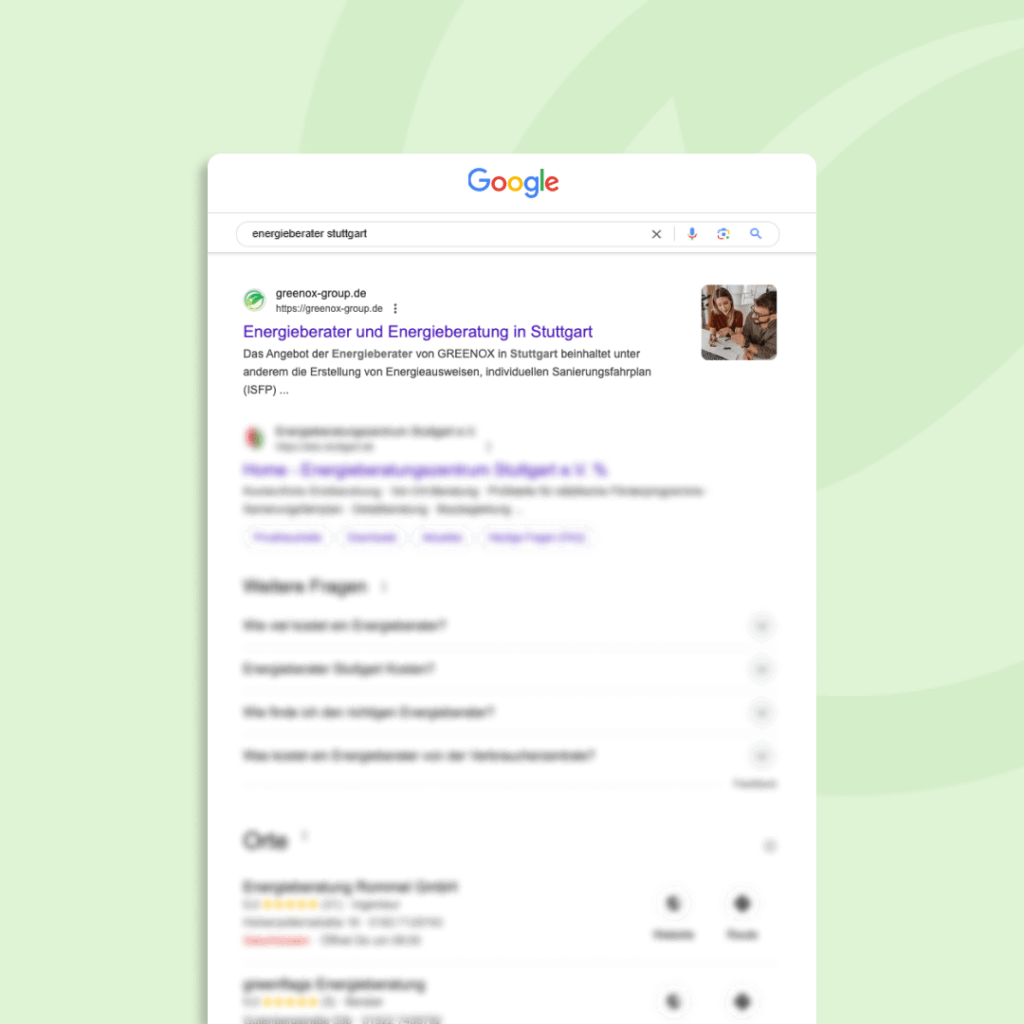Expand "Wie viel kostet ein Energieberater?" question
The width and height of the screenshot is (1024, 1024).
[761, 626]
